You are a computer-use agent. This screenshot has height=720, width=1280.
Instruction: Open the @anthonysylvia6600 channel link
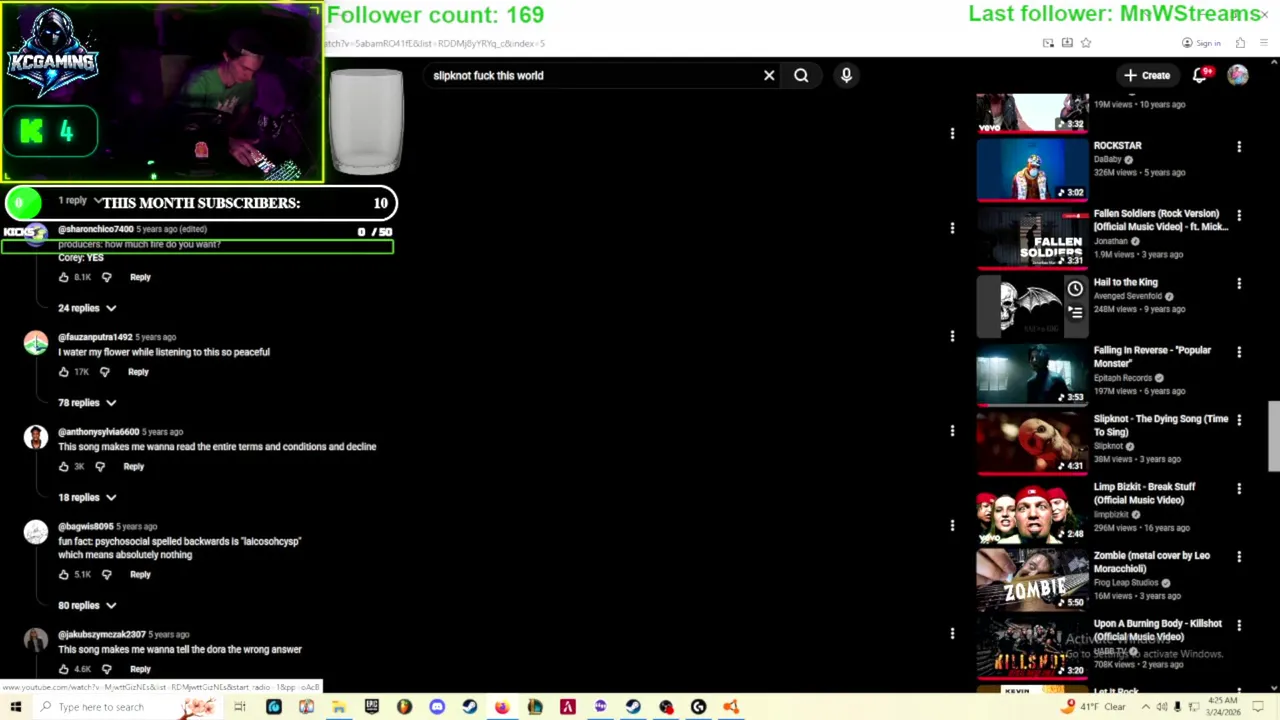(x=99, y=432)
